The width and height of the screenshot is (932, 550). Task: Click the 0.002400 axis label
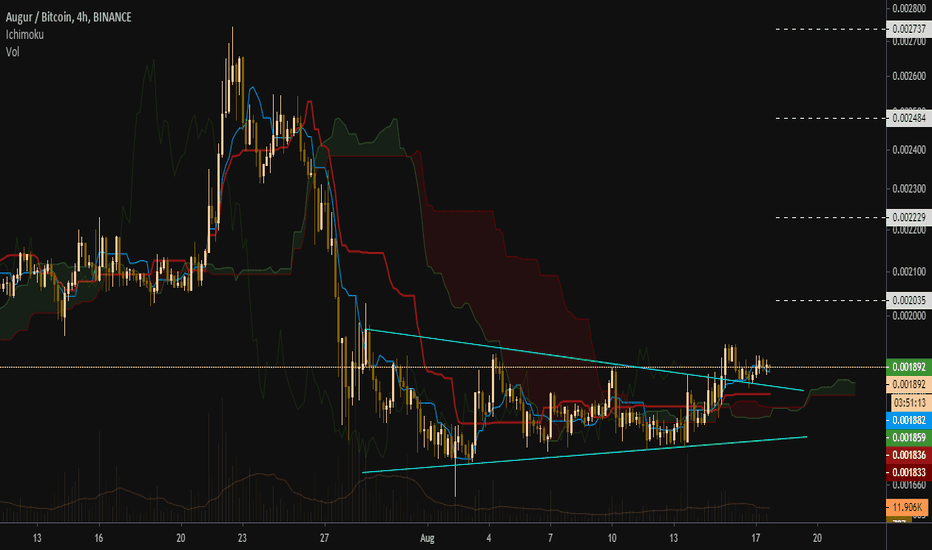pyautogui.click(x=909, y=150)
